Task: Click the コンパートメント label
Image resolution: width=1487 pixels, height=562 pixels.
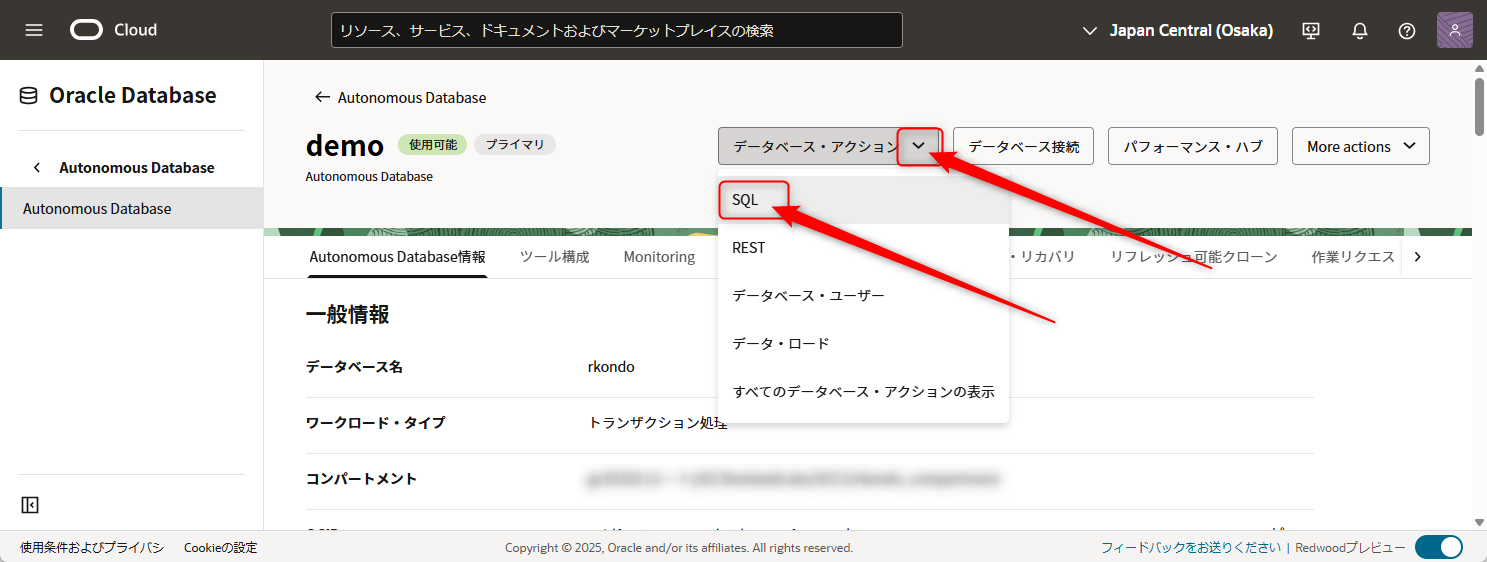Action: tap(362, 479)
